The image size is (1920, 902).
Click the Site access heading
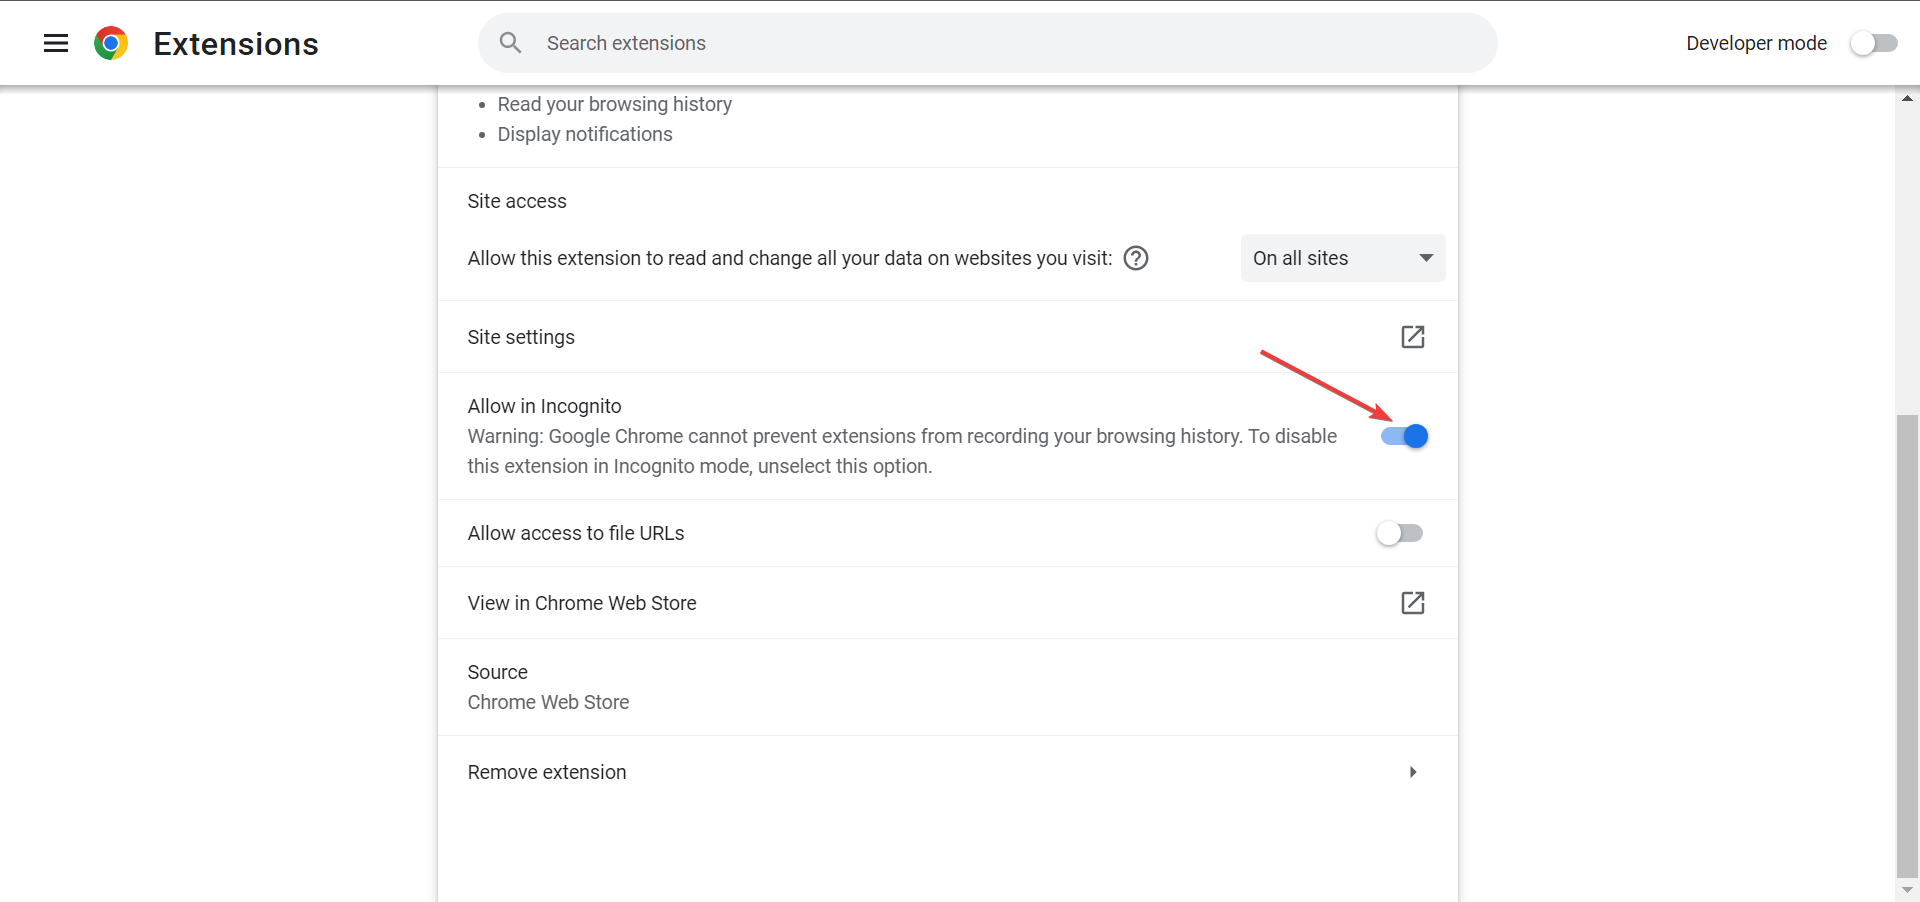pyautogui.click(x=517, y=201)
